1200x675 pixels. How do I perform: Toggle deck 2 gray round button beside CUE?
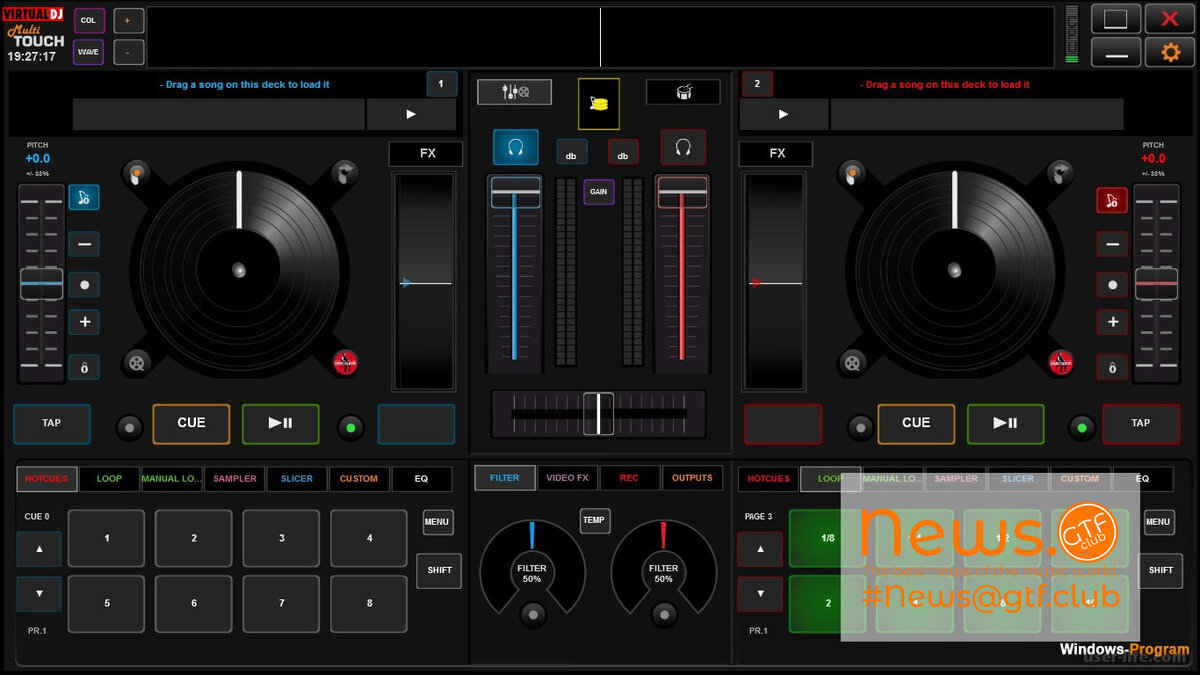point(860,428)
